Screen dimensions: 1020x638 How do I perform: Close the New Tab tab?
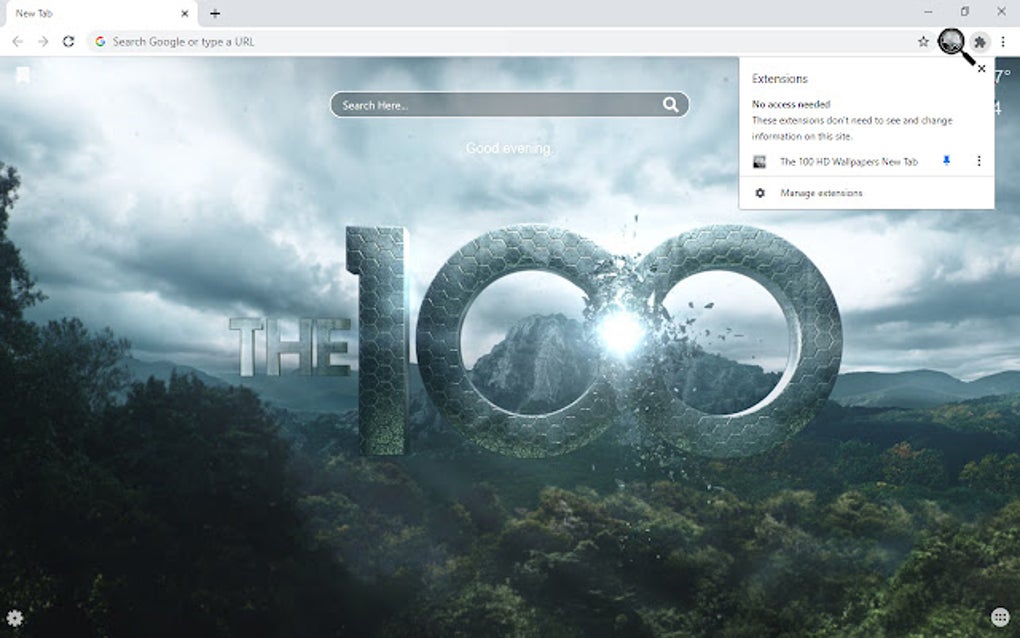click(185, 13)
